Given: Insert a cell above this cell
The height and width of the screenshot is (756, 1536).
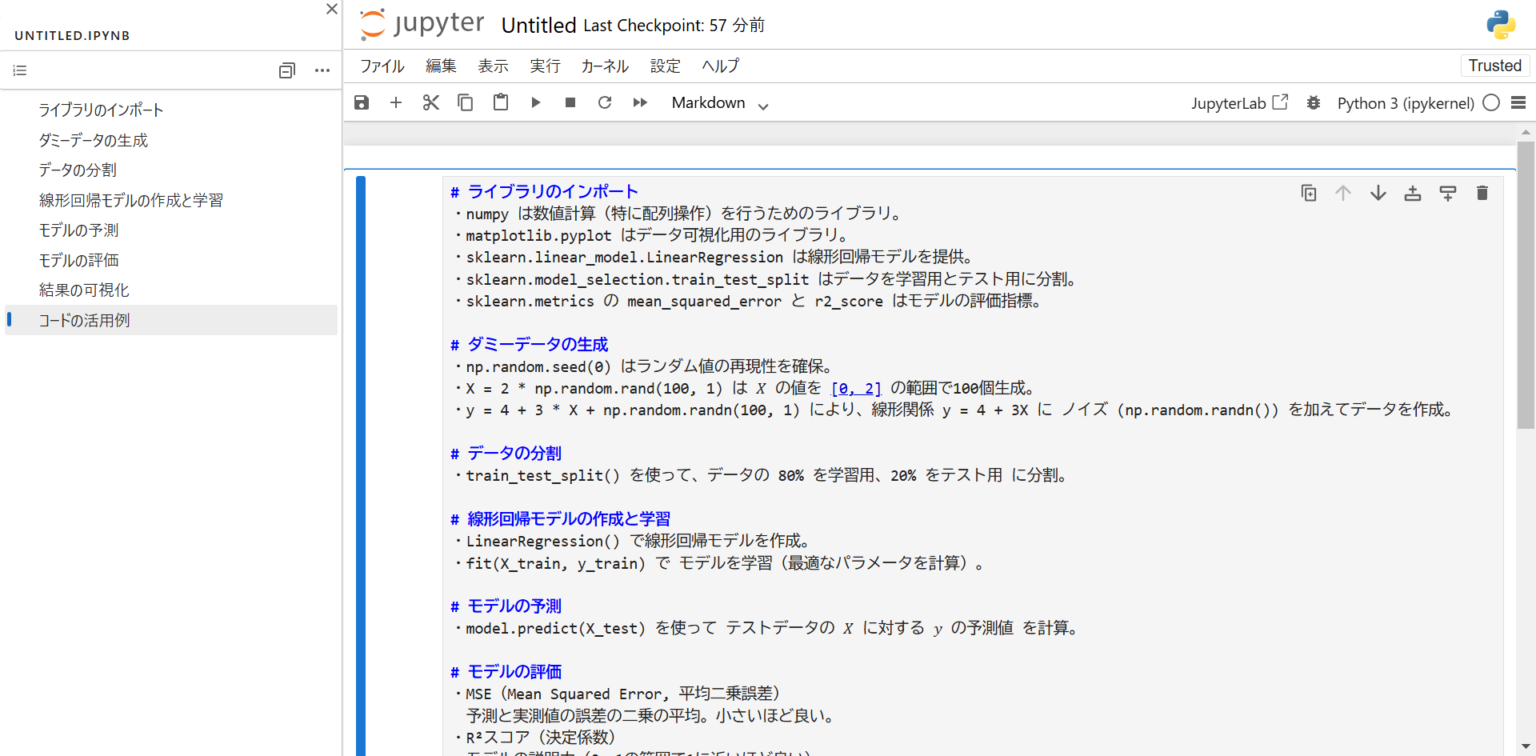Looking at the screenshot, I should coord(1412,193).
